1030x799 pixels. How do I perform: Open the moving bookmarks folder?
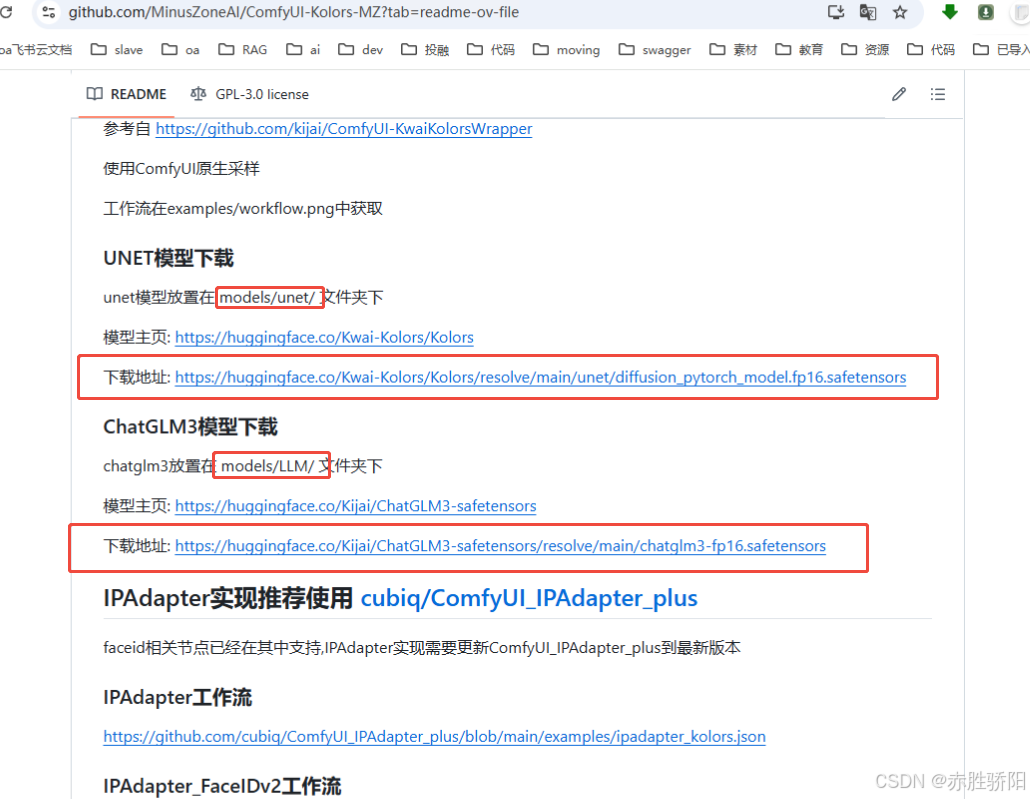(567, 50)
